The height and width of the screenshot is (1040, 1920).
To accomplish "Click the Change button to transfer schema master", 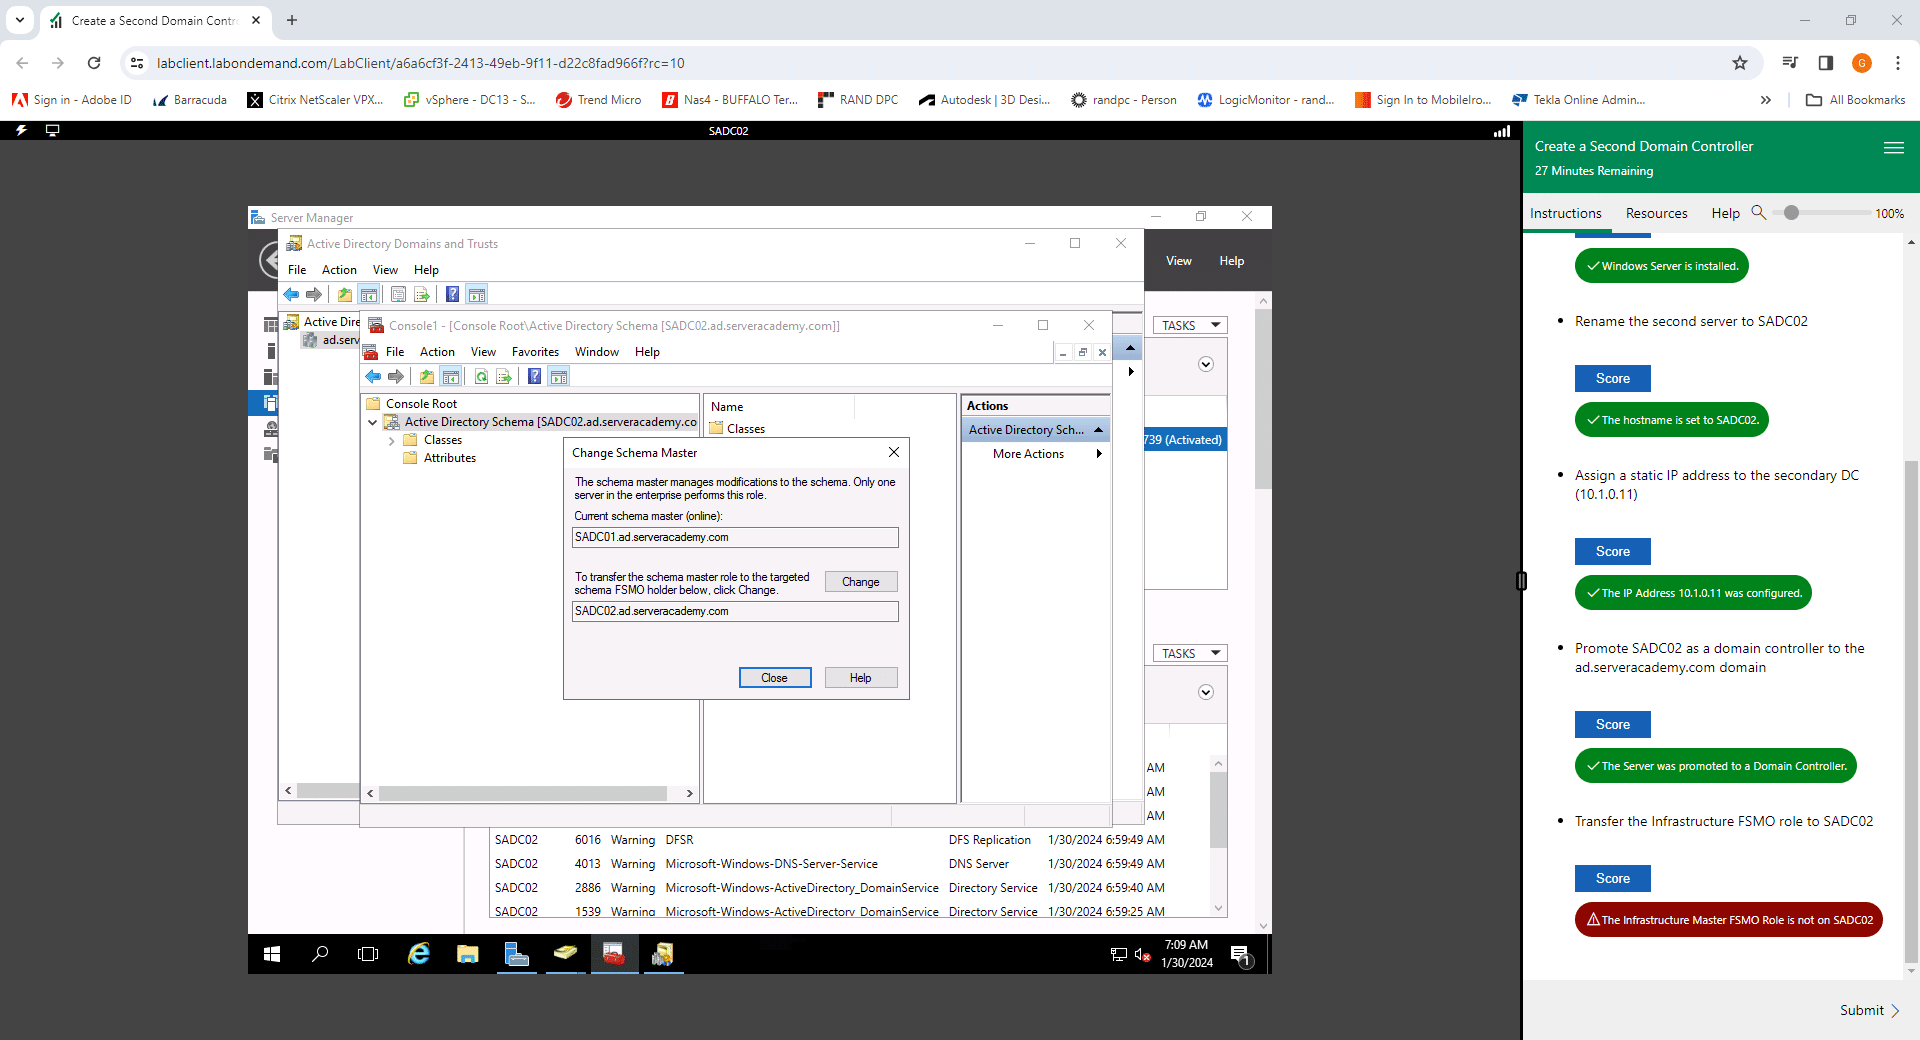I will tap(860, 582).
